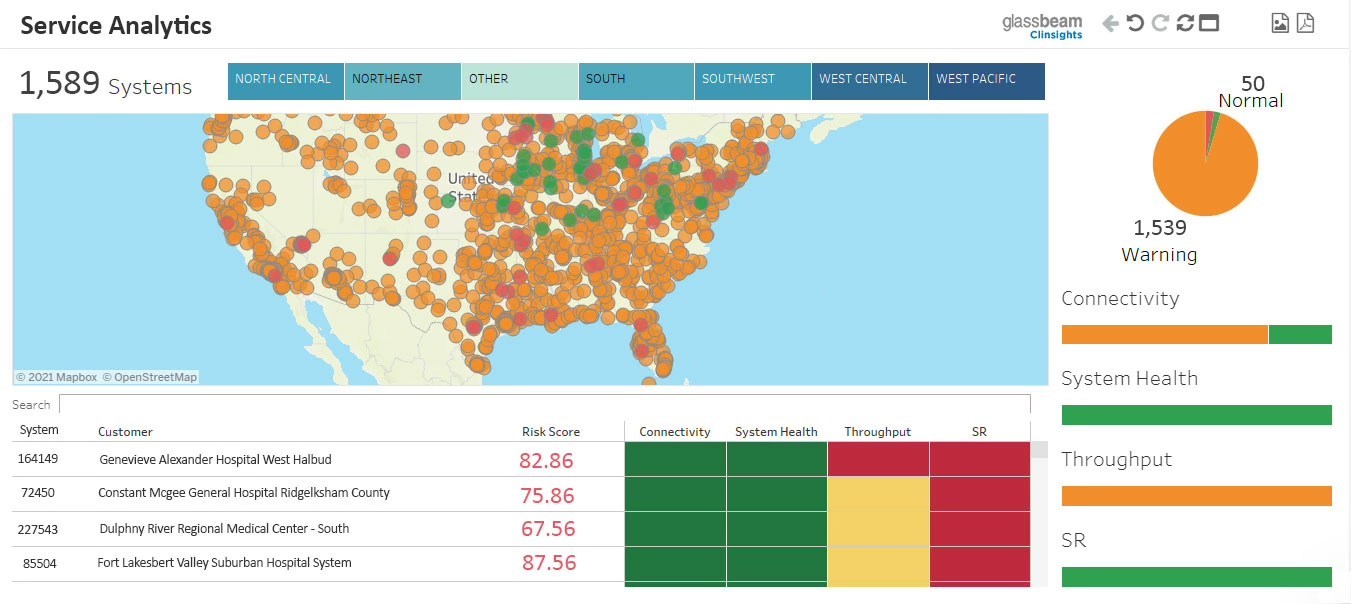Click Constant Mcgee General Hospital Ridgelksham County
Viewport: 1351px width, 604px height.
point(244,493)
